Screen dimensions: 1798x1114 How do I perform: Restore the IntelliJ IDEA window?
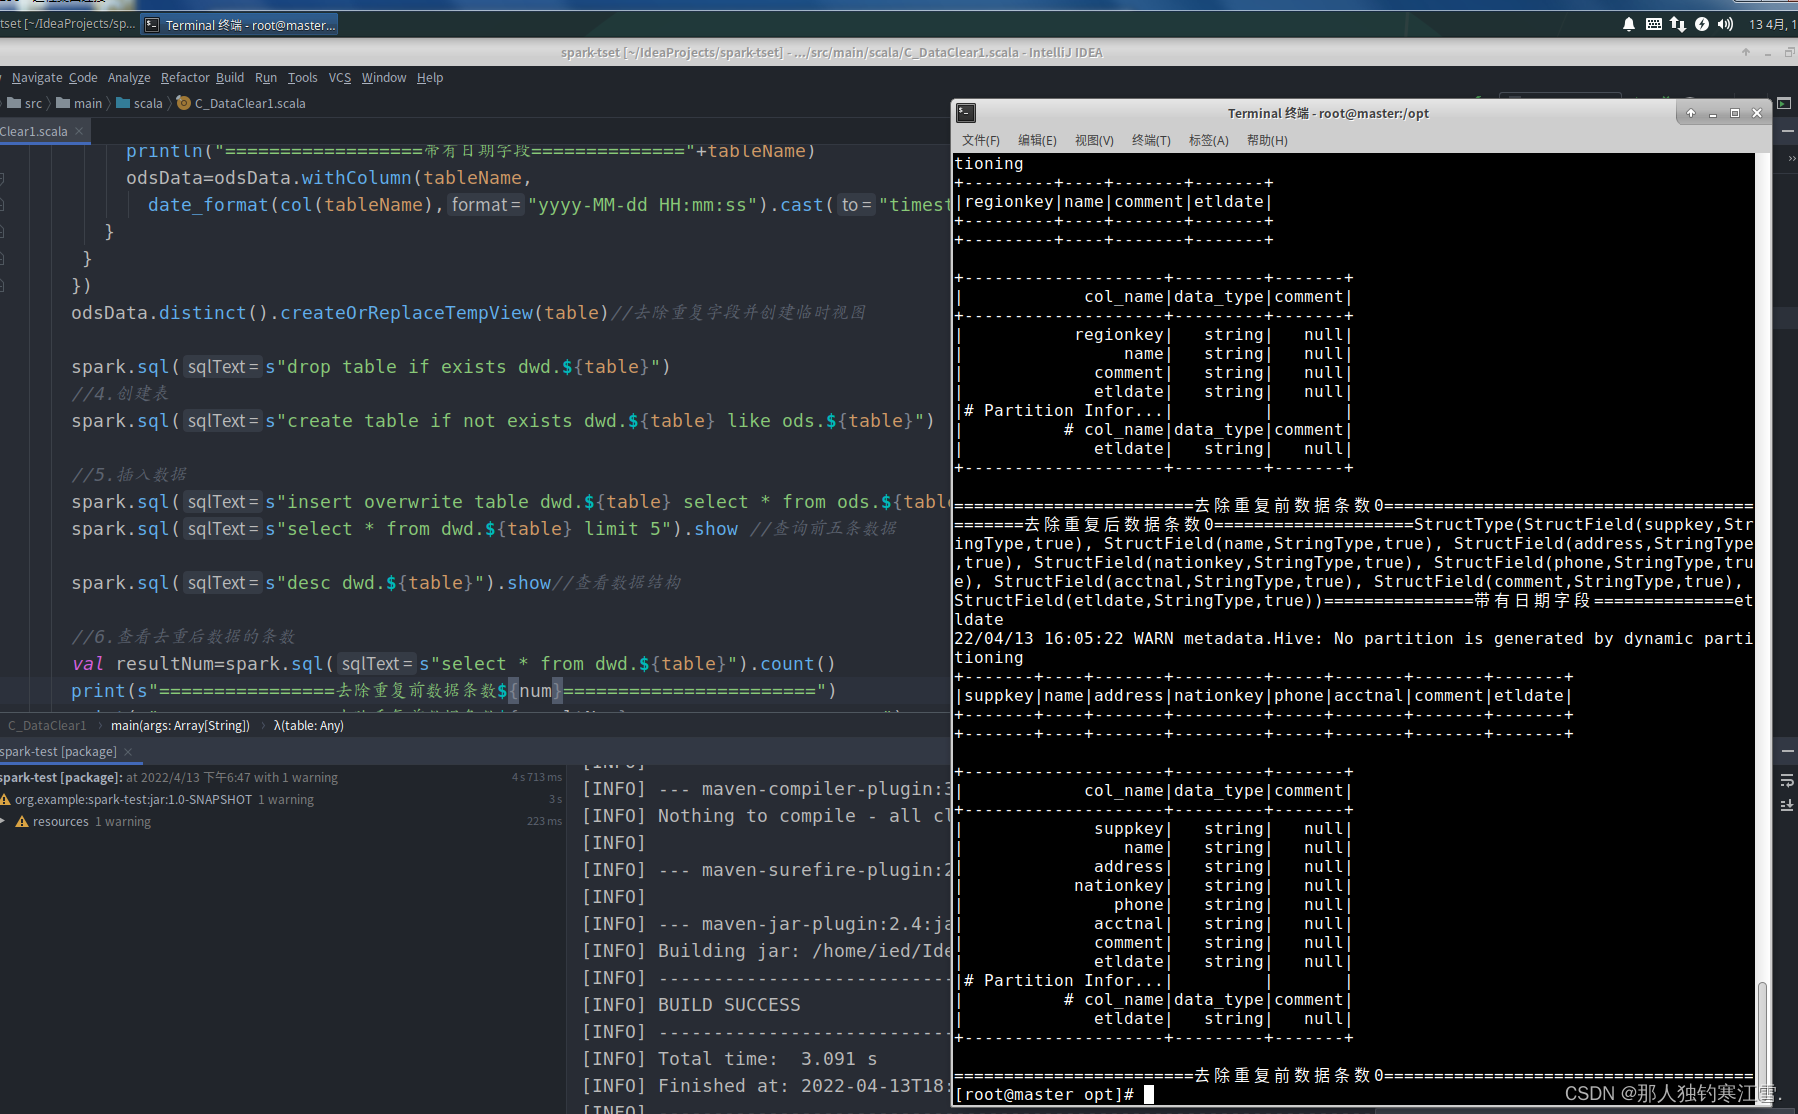tap(1790, 52)
